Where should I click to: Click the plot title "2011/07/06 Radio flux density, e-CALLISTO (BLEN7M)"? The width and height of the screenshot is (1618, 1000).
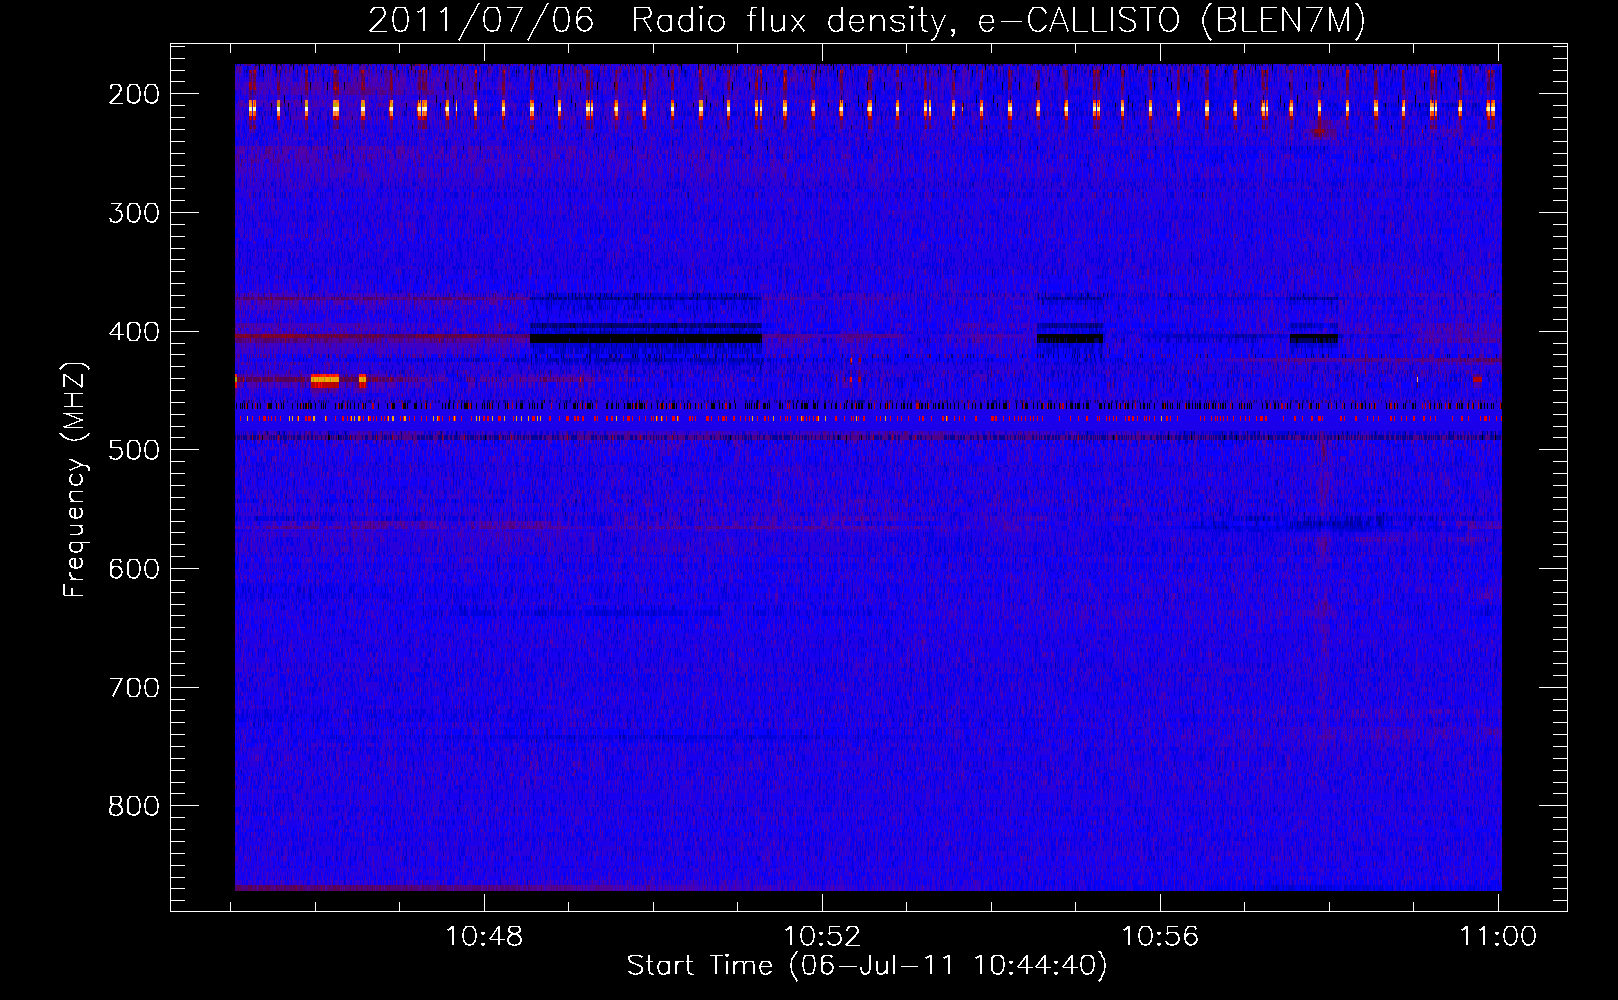[x=867, y=20]
